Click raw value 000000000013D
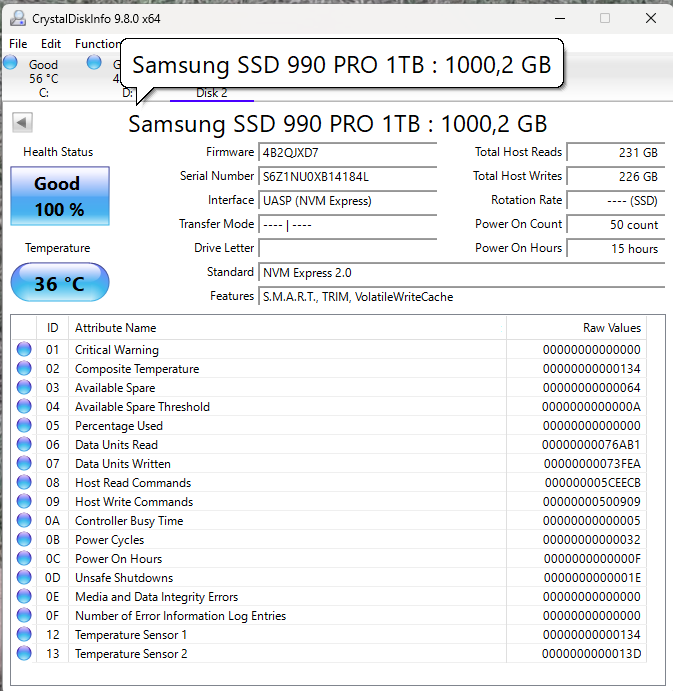 [591, 654]
